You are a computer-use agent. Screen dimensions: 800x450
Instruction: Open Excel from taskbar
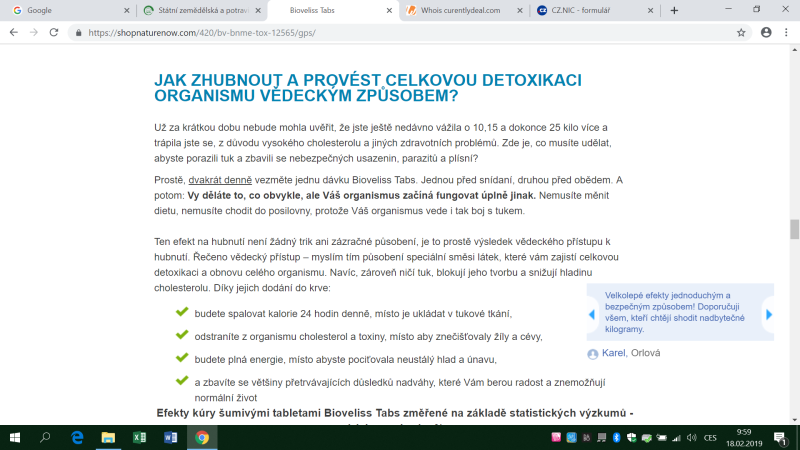point(139,438)
